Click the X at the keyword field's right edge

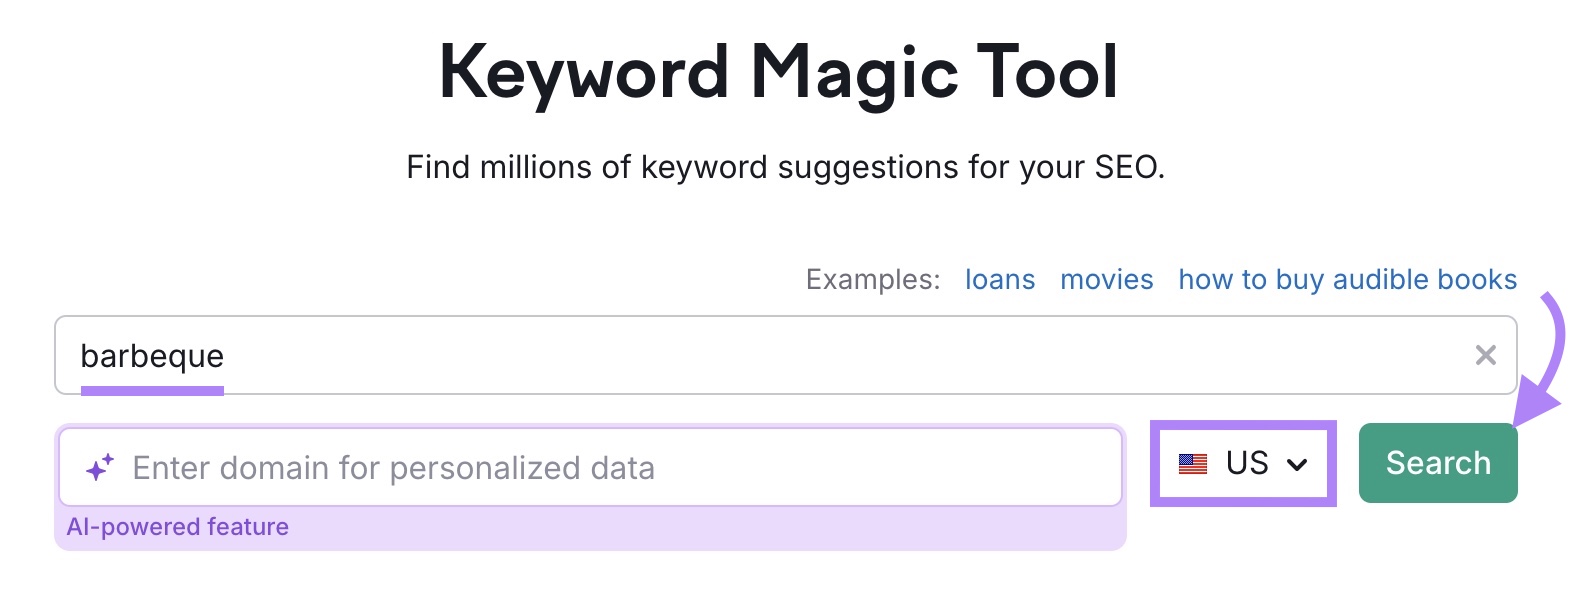(x=1485, y=355)
